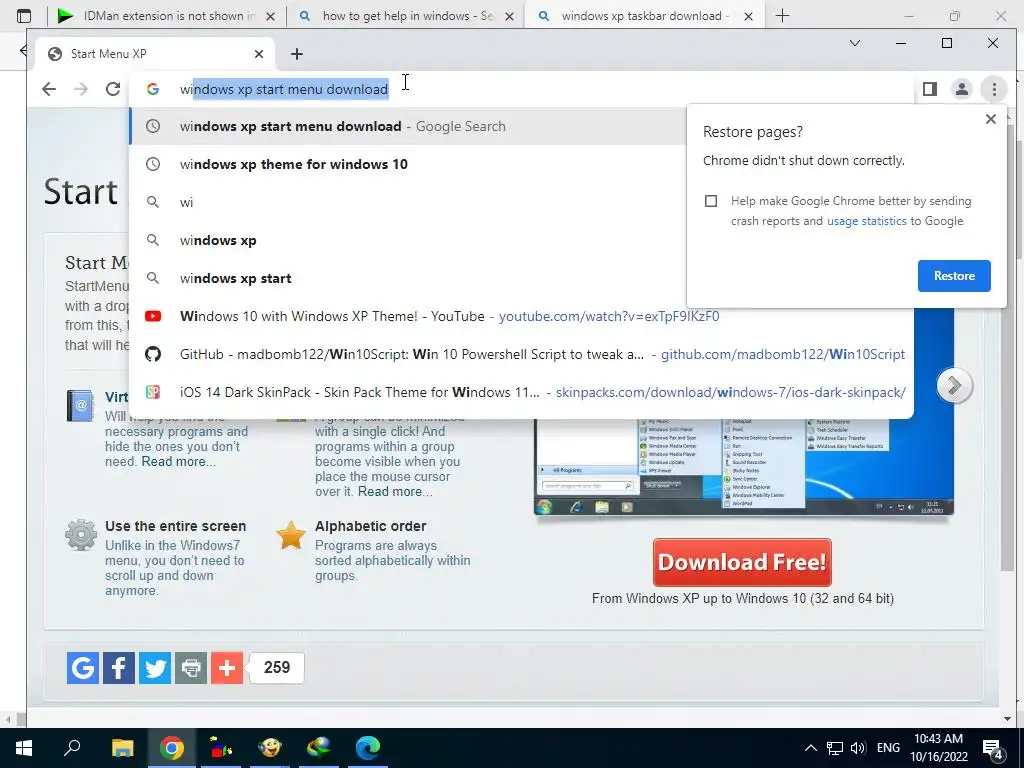Click the Use the entire screen gear icon
This screenshot has height=768, width=1024.
[81, 535]
